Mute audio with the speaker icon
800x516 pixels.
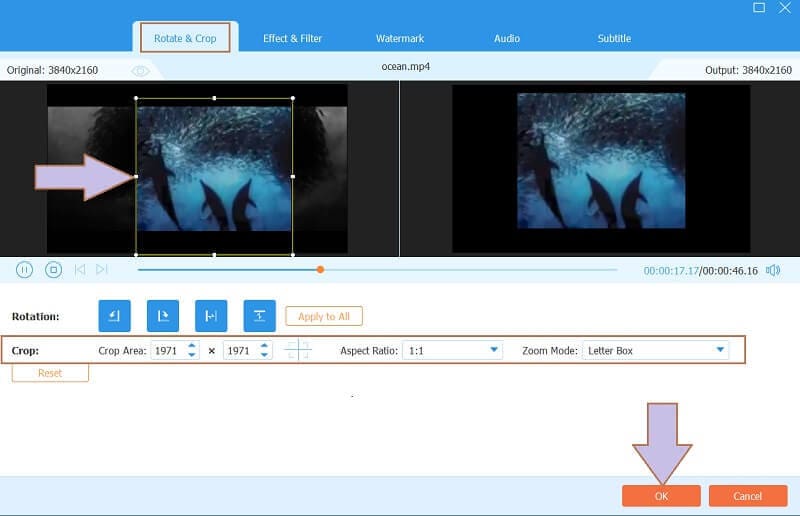point(773,270)
